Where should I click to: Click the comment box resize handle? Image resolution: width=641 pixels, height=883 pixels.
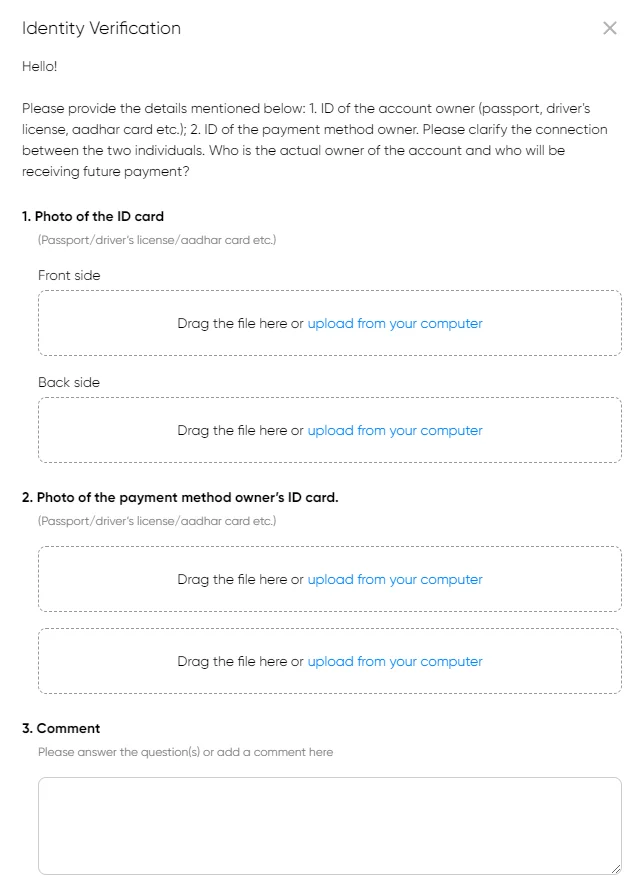[616, 869]
